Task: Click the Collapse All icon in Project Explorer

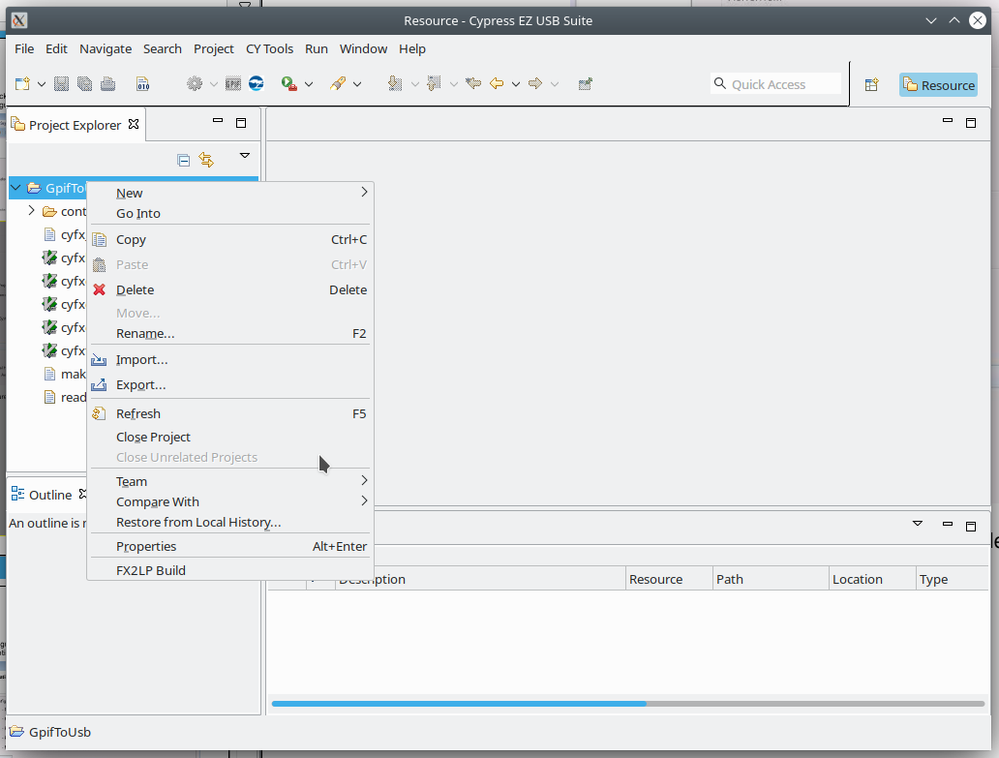Action: pyautogui.click(x=183, y=160)
